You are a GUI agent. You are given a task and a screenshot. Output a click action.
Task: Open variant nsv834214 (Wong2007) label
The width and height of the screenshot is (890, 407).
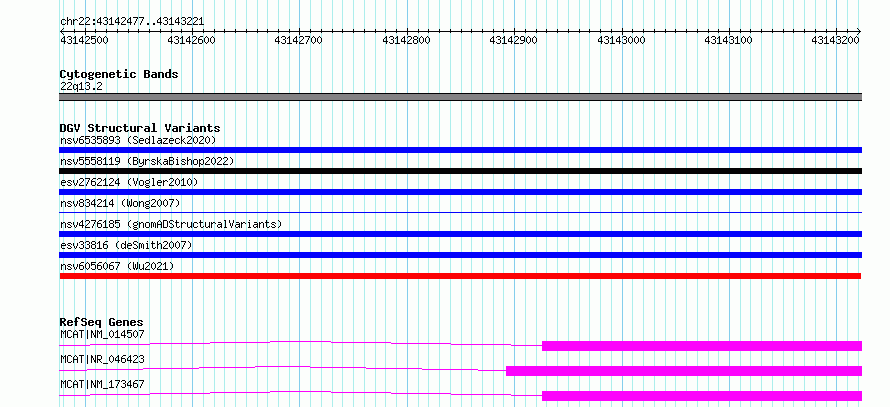120,203
